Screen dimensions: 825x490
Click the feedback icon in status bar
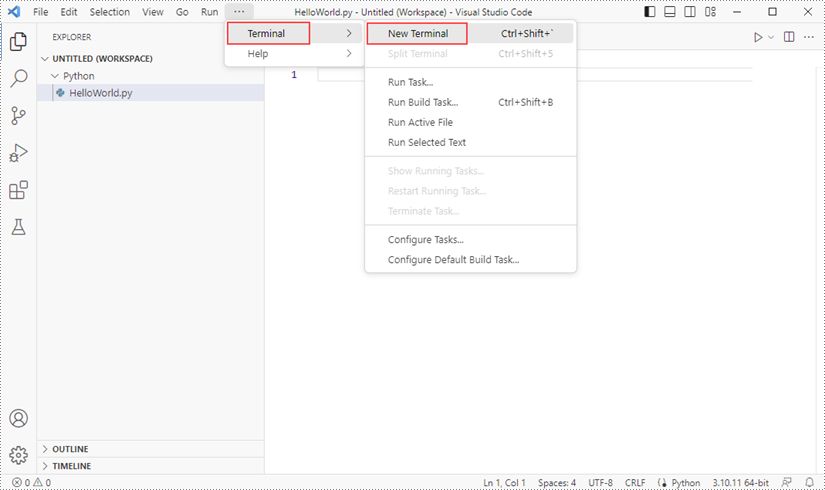786,483
